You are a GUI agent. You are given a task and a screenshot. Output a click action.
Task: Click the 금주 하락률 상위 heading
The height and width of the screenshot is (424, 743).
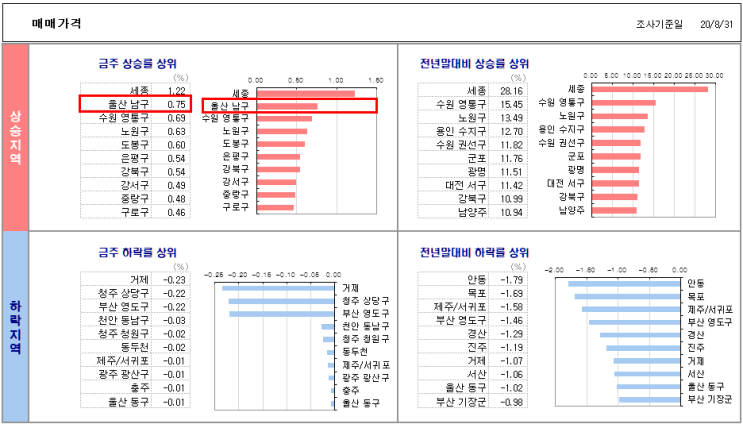137,253
